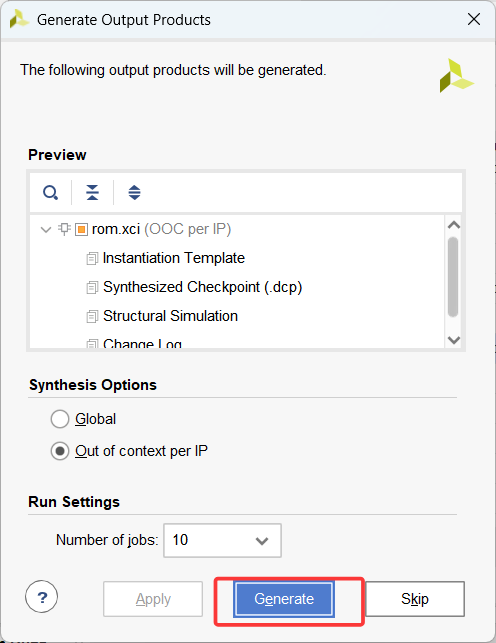Click the Expand All icon
Viewport: 496px width, 643px height.
coord(134,192)
